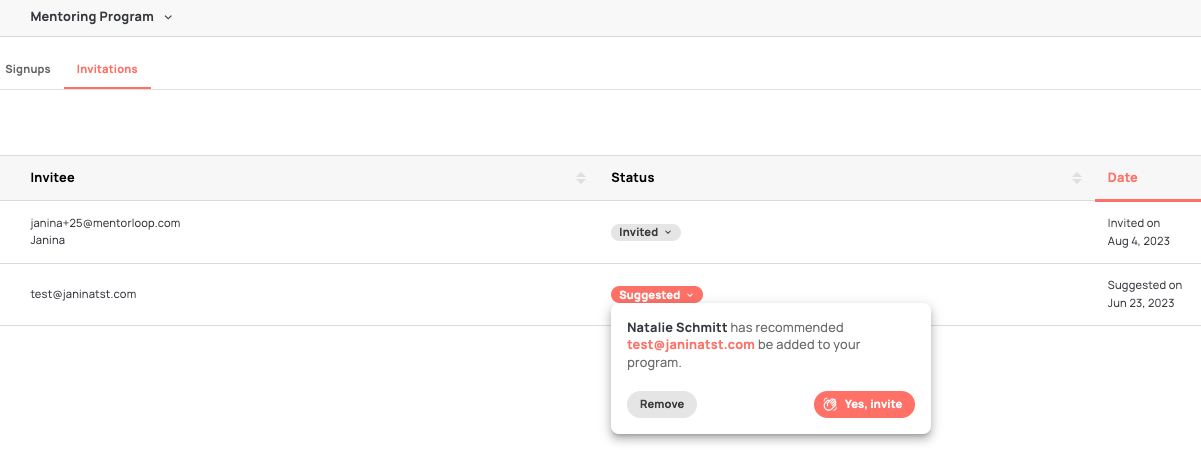
Task: Click the chevron inside the Invited badge
Action: [x=668, y=232]
